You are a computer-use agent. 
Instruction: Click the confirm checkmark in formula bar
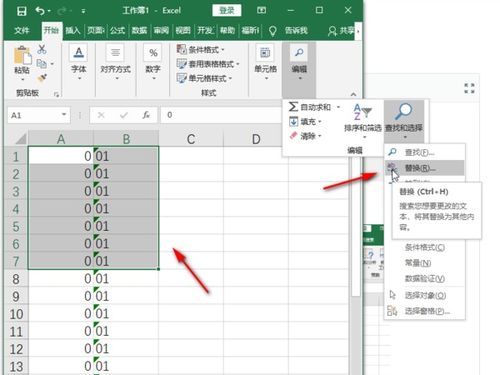(x=124, y=115)
